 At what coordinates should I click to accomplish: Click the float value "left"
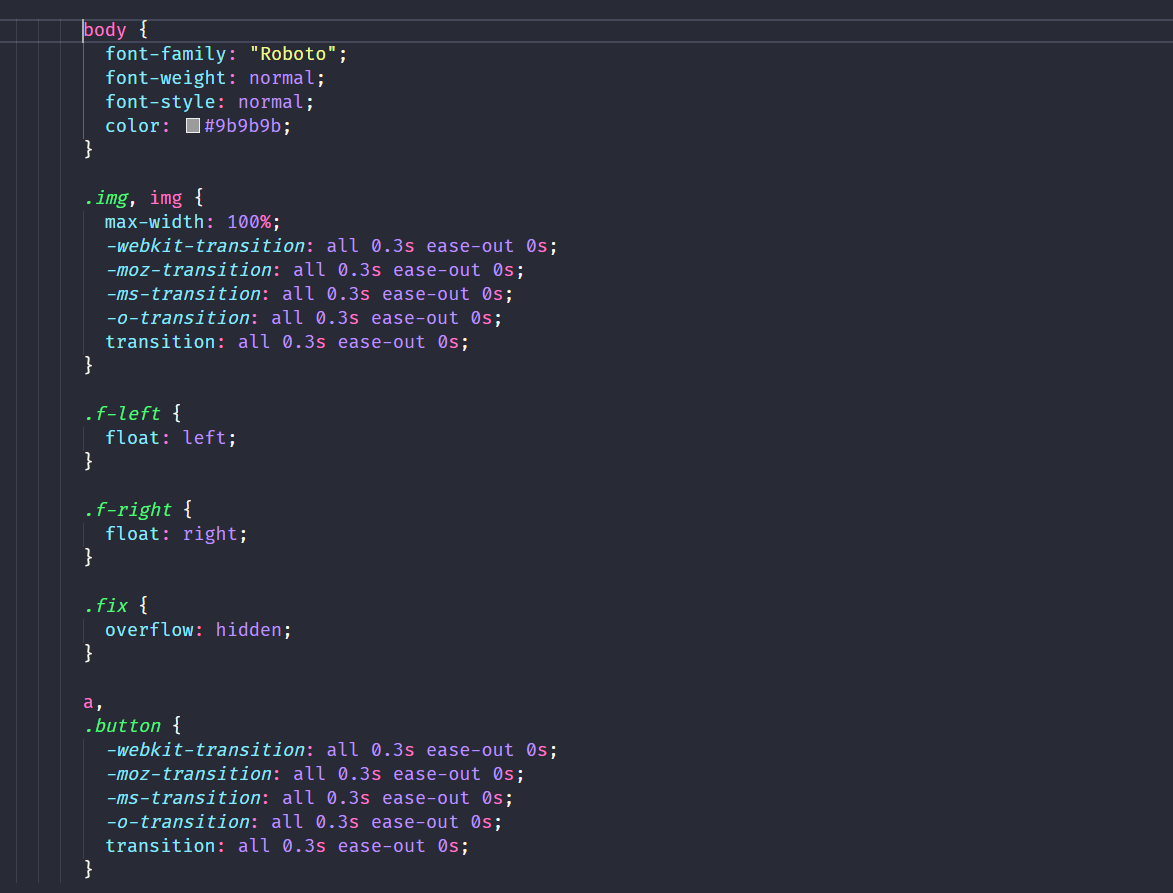(x=204, y=438)
